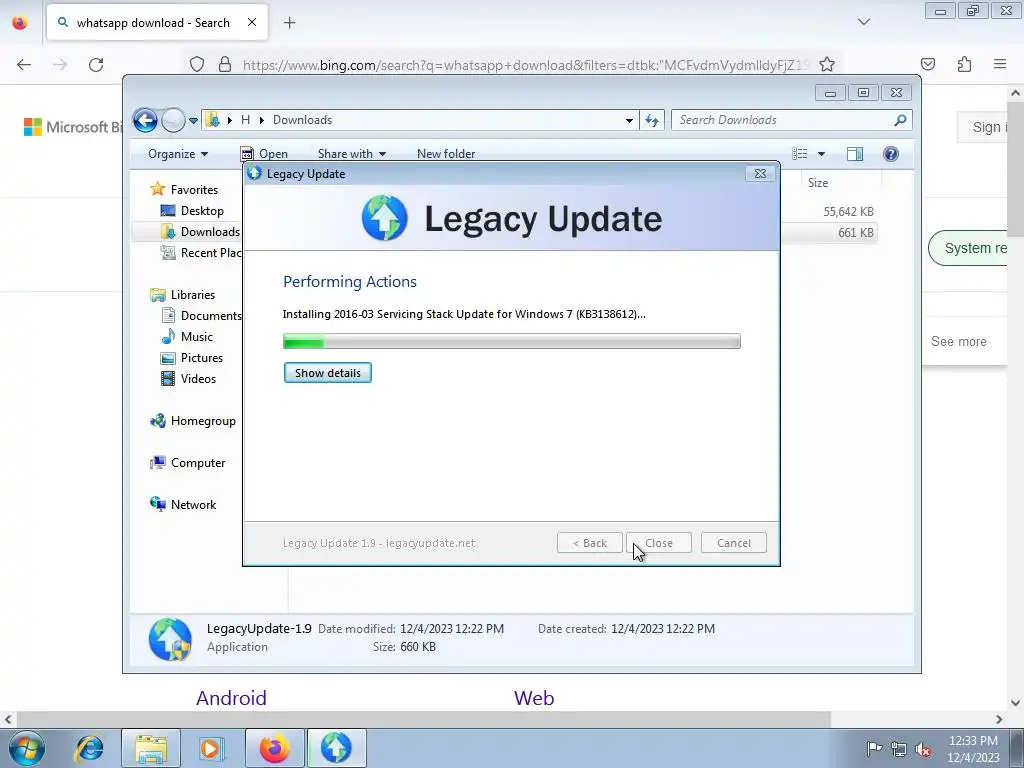Click the Explorer forward arrow button
The image size is (1024, 768).
(x=173, y=120)
